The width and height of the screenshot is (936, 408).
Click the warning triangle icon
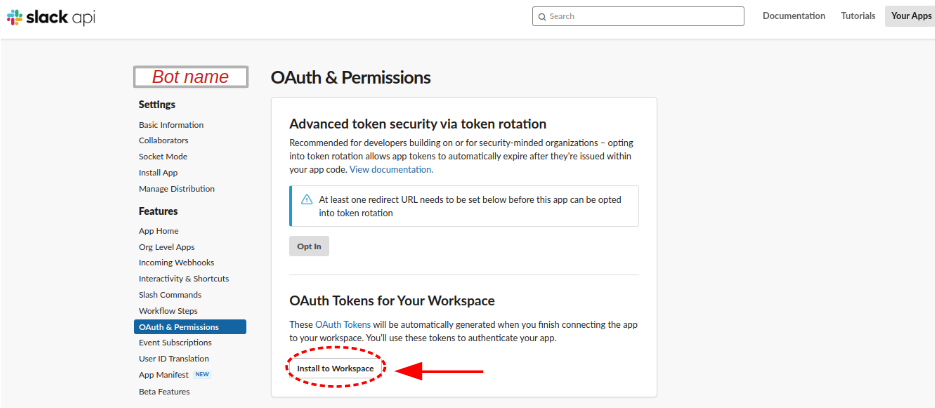pyautogui.click(x=306, y=200)
